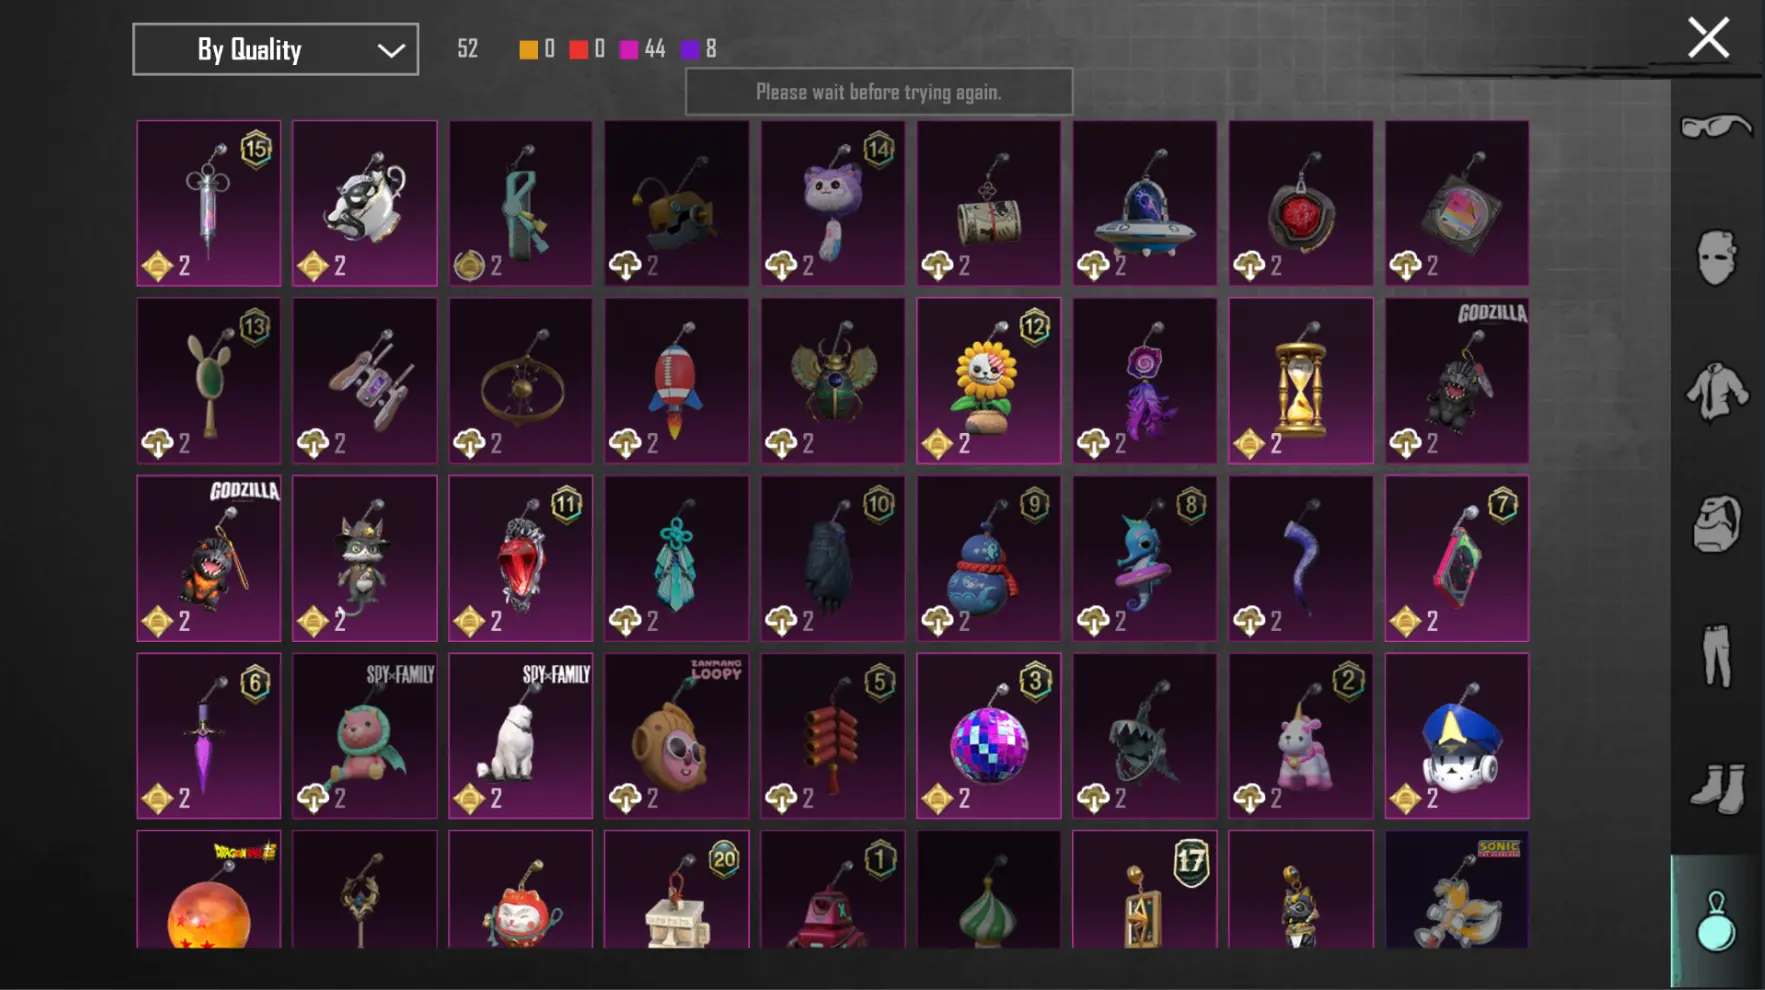Select the UFO spaceship ornament
Viewport: 1765px width, 990px height.
1144,203
